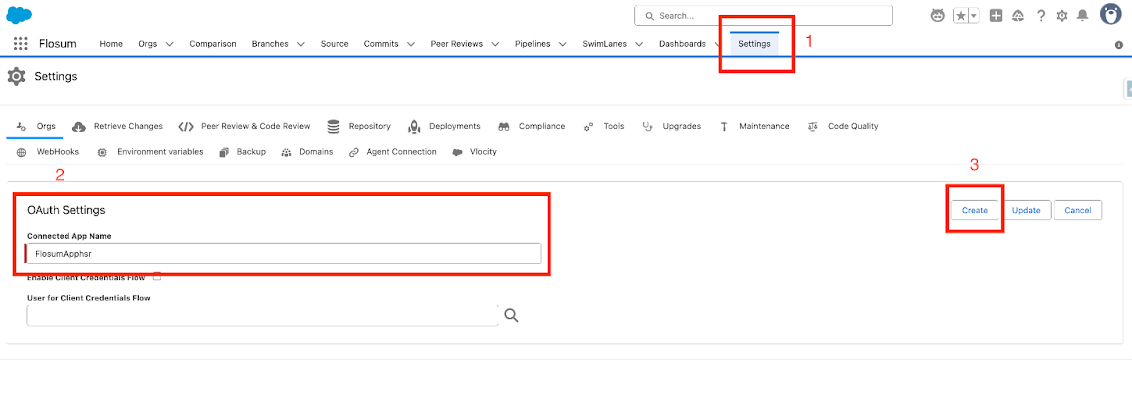Open the Setup gear icon in header
Image resolution: width=1132 pixels, height=406 pixels.
pyautogui.click(x=1062, y=15)
